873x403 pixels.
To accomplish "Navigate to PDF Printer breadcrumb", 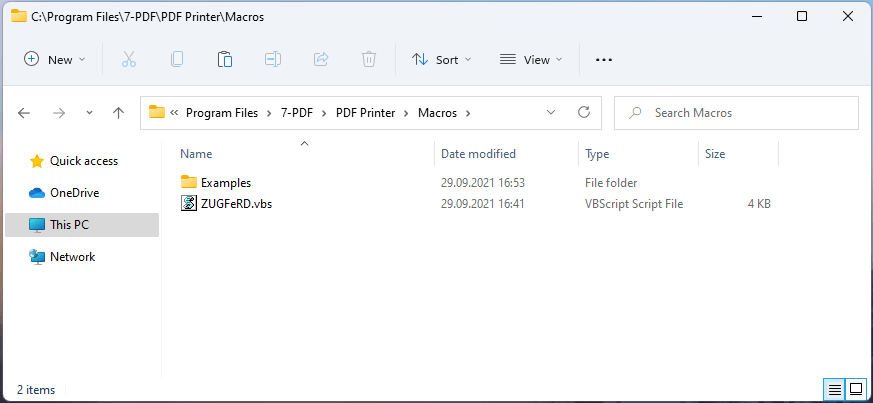I will point(365,113).
